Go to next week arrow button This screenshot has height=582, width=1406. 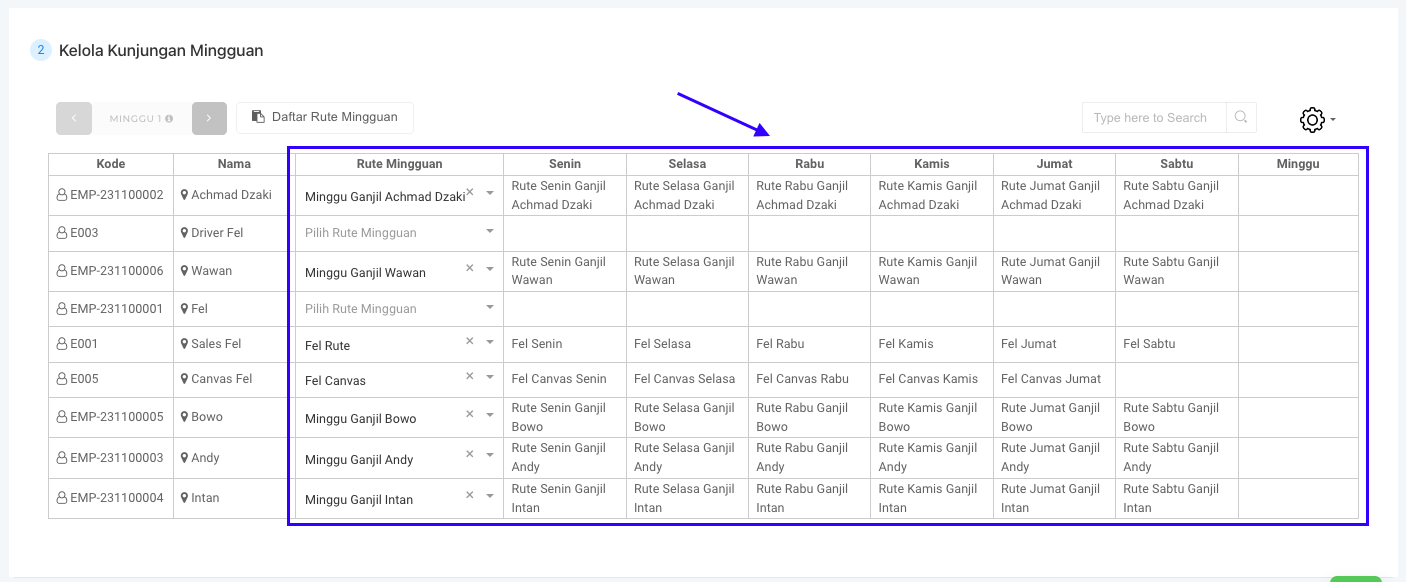tap(209, 118)
